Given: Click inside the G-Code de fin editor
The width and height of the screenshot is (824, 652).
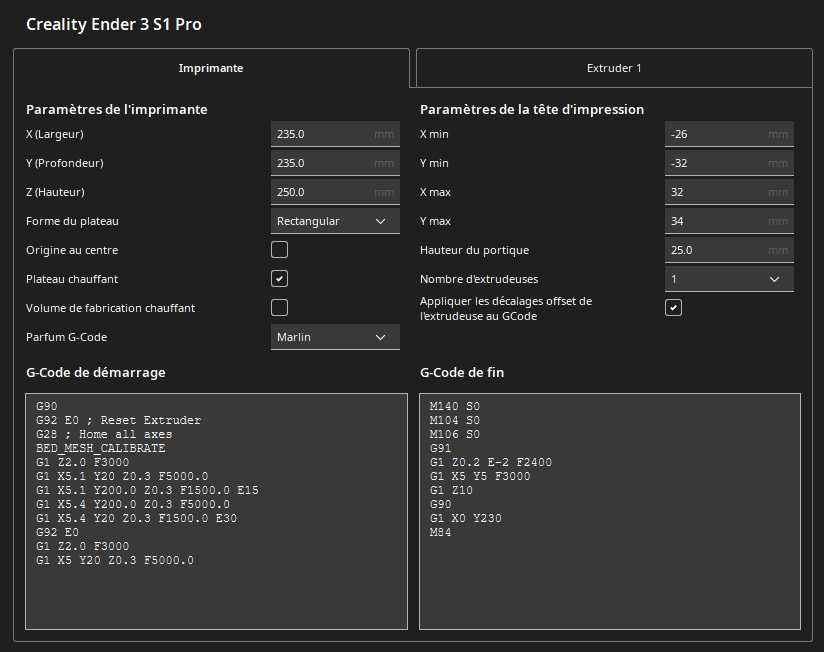Looking at the screenshot, I should 610,511.
